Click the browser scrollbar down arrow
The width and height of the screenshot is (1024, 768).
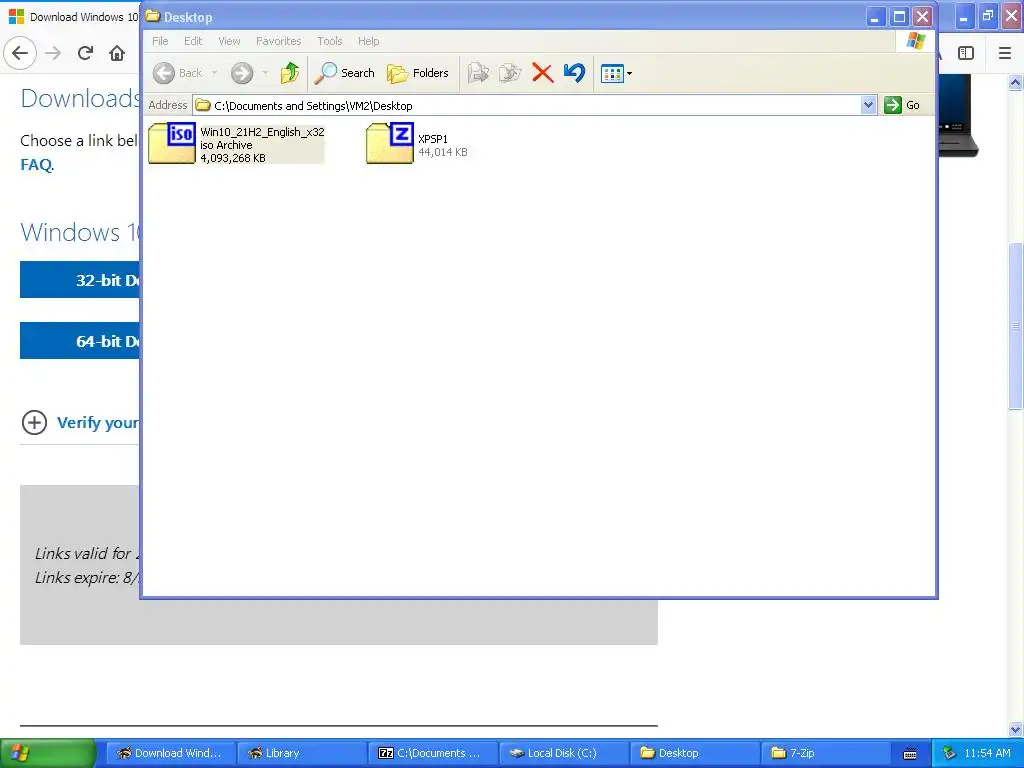(x=1015, y=729)
